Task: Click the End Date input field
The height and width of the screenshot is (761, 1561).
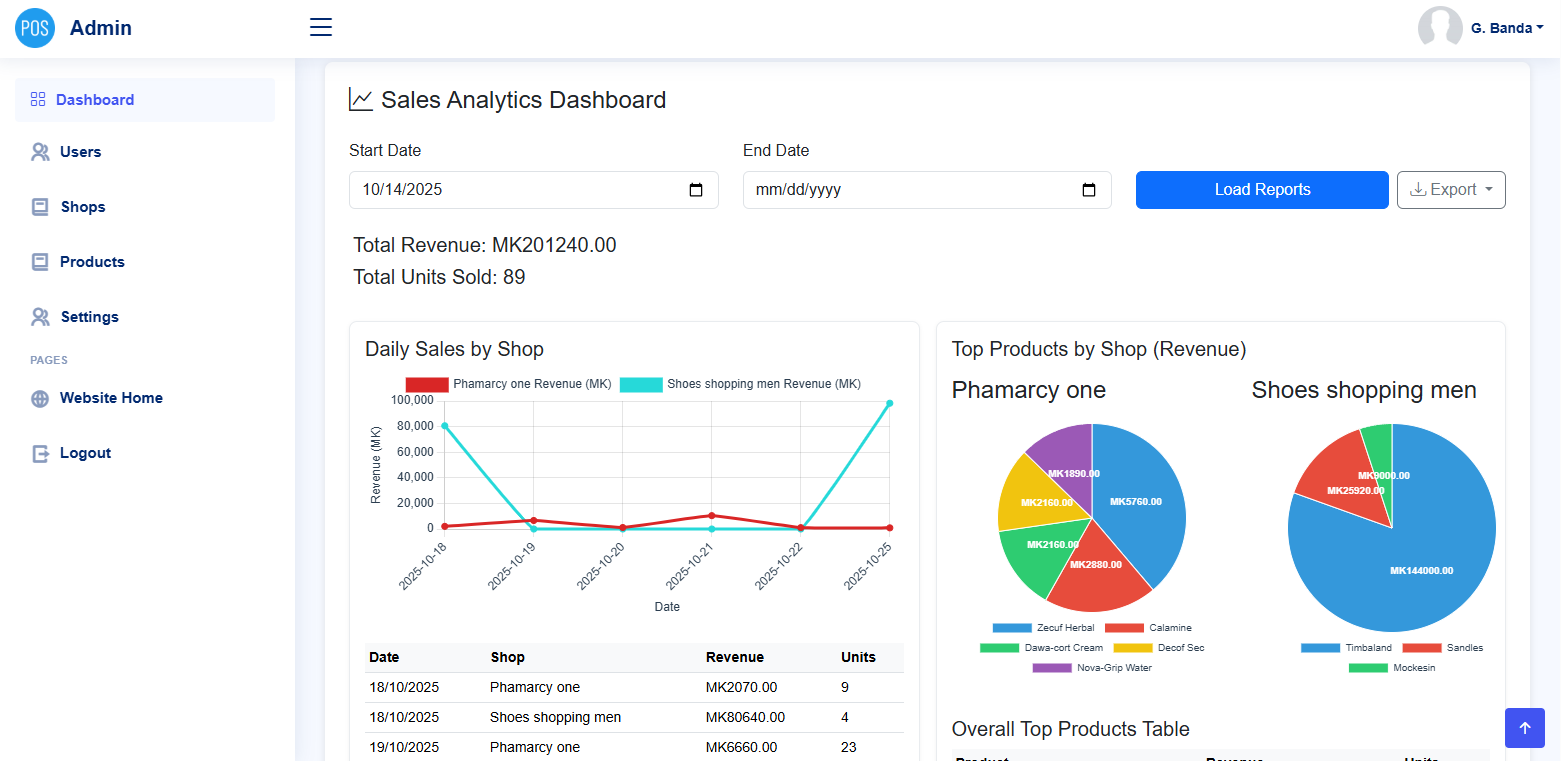Action: [900, 190]
